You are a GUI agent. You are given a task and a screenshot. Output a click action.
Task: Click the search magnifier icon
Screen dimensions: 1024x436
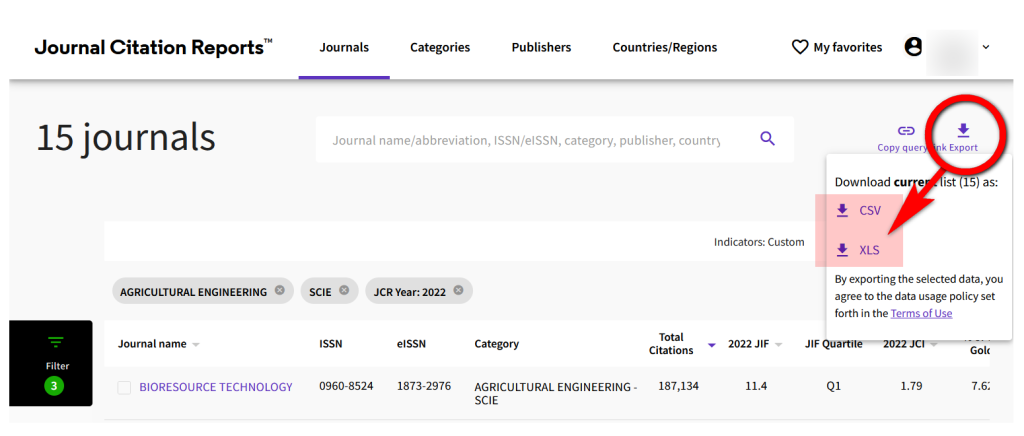(767, 138)
